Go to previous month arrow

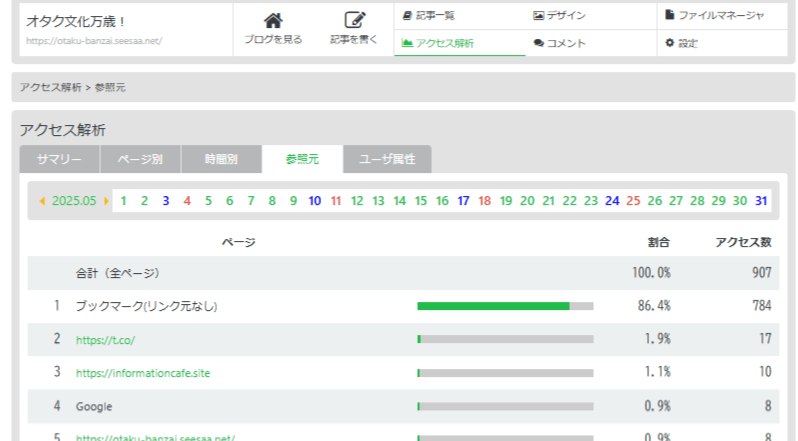(x=42, y=201)
